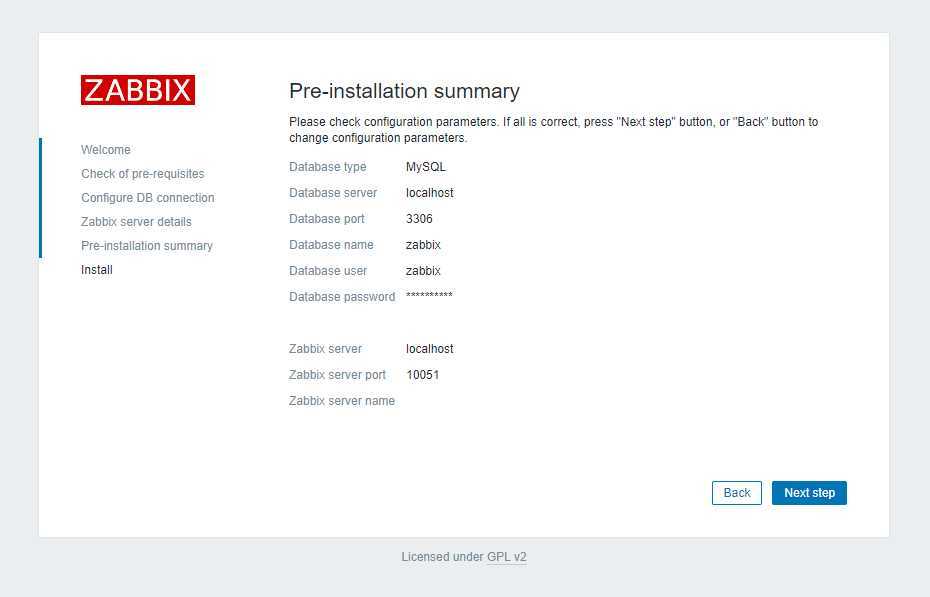Click the MySQL database type value
Viewport: 930px width, 597px height.
(426, 167)
